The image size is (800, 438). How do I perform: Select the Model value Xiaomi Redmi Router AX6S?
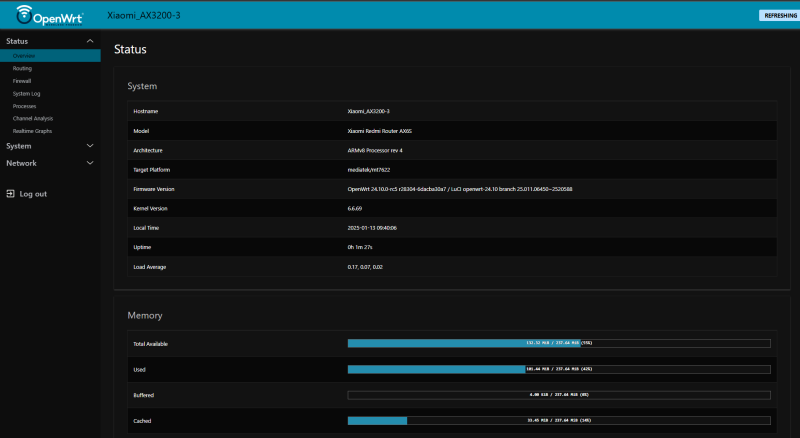380,131
